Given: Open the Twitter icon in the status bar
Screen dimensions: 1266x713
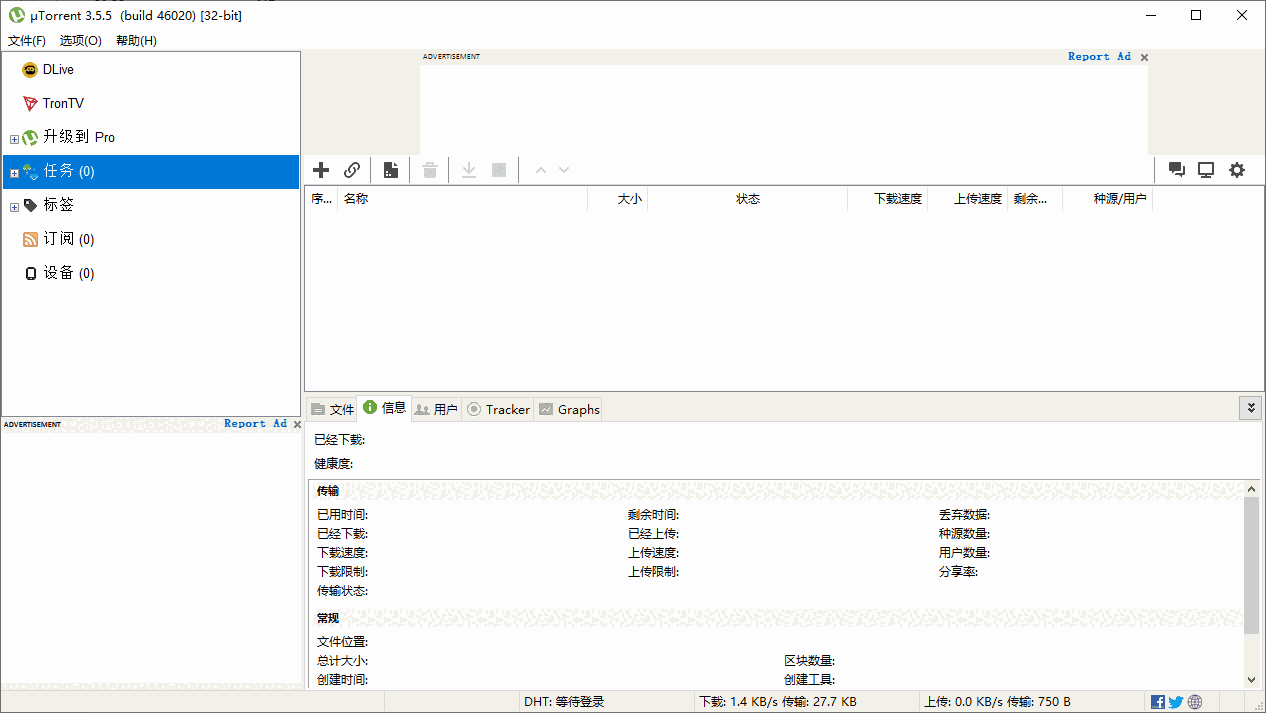Looking at the screenshot, I should (x=1176, y=701).
